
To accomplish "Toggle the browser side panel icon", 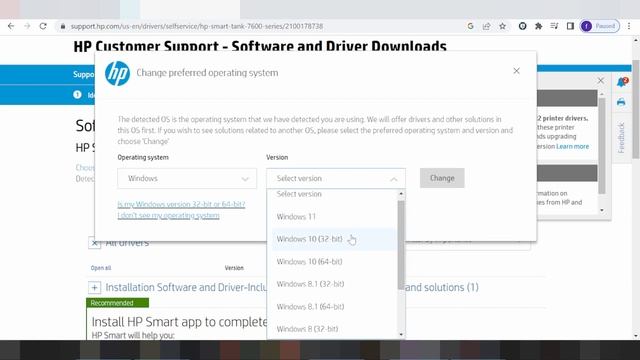I will 570,26.
